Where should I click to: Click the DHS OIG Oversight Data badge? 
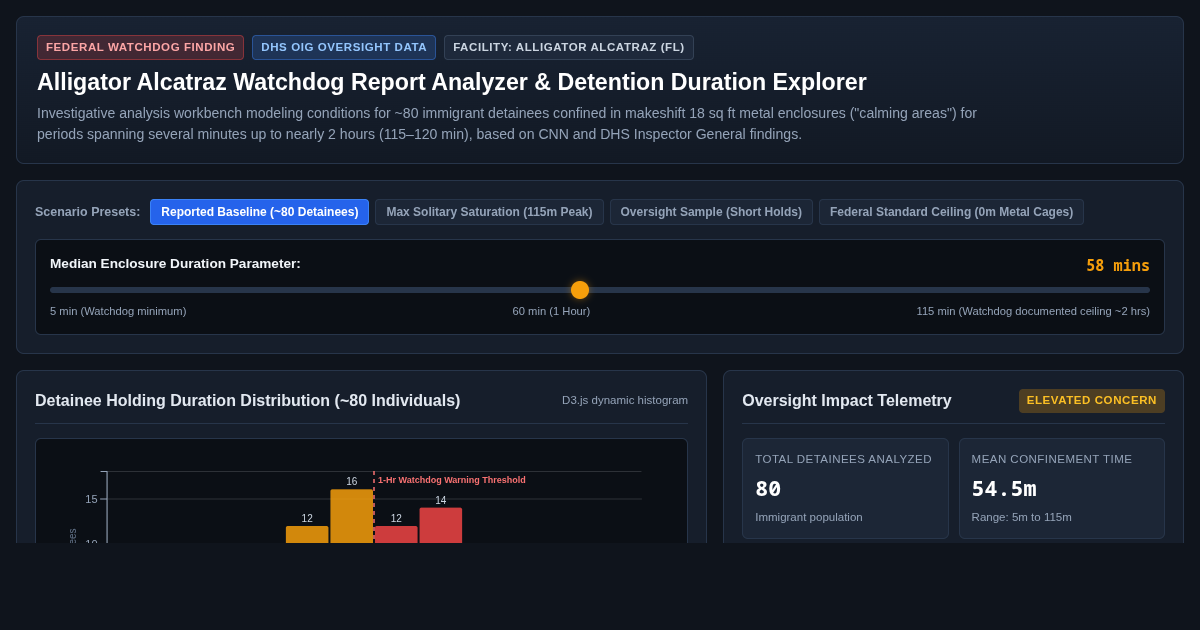coord(344,47)
